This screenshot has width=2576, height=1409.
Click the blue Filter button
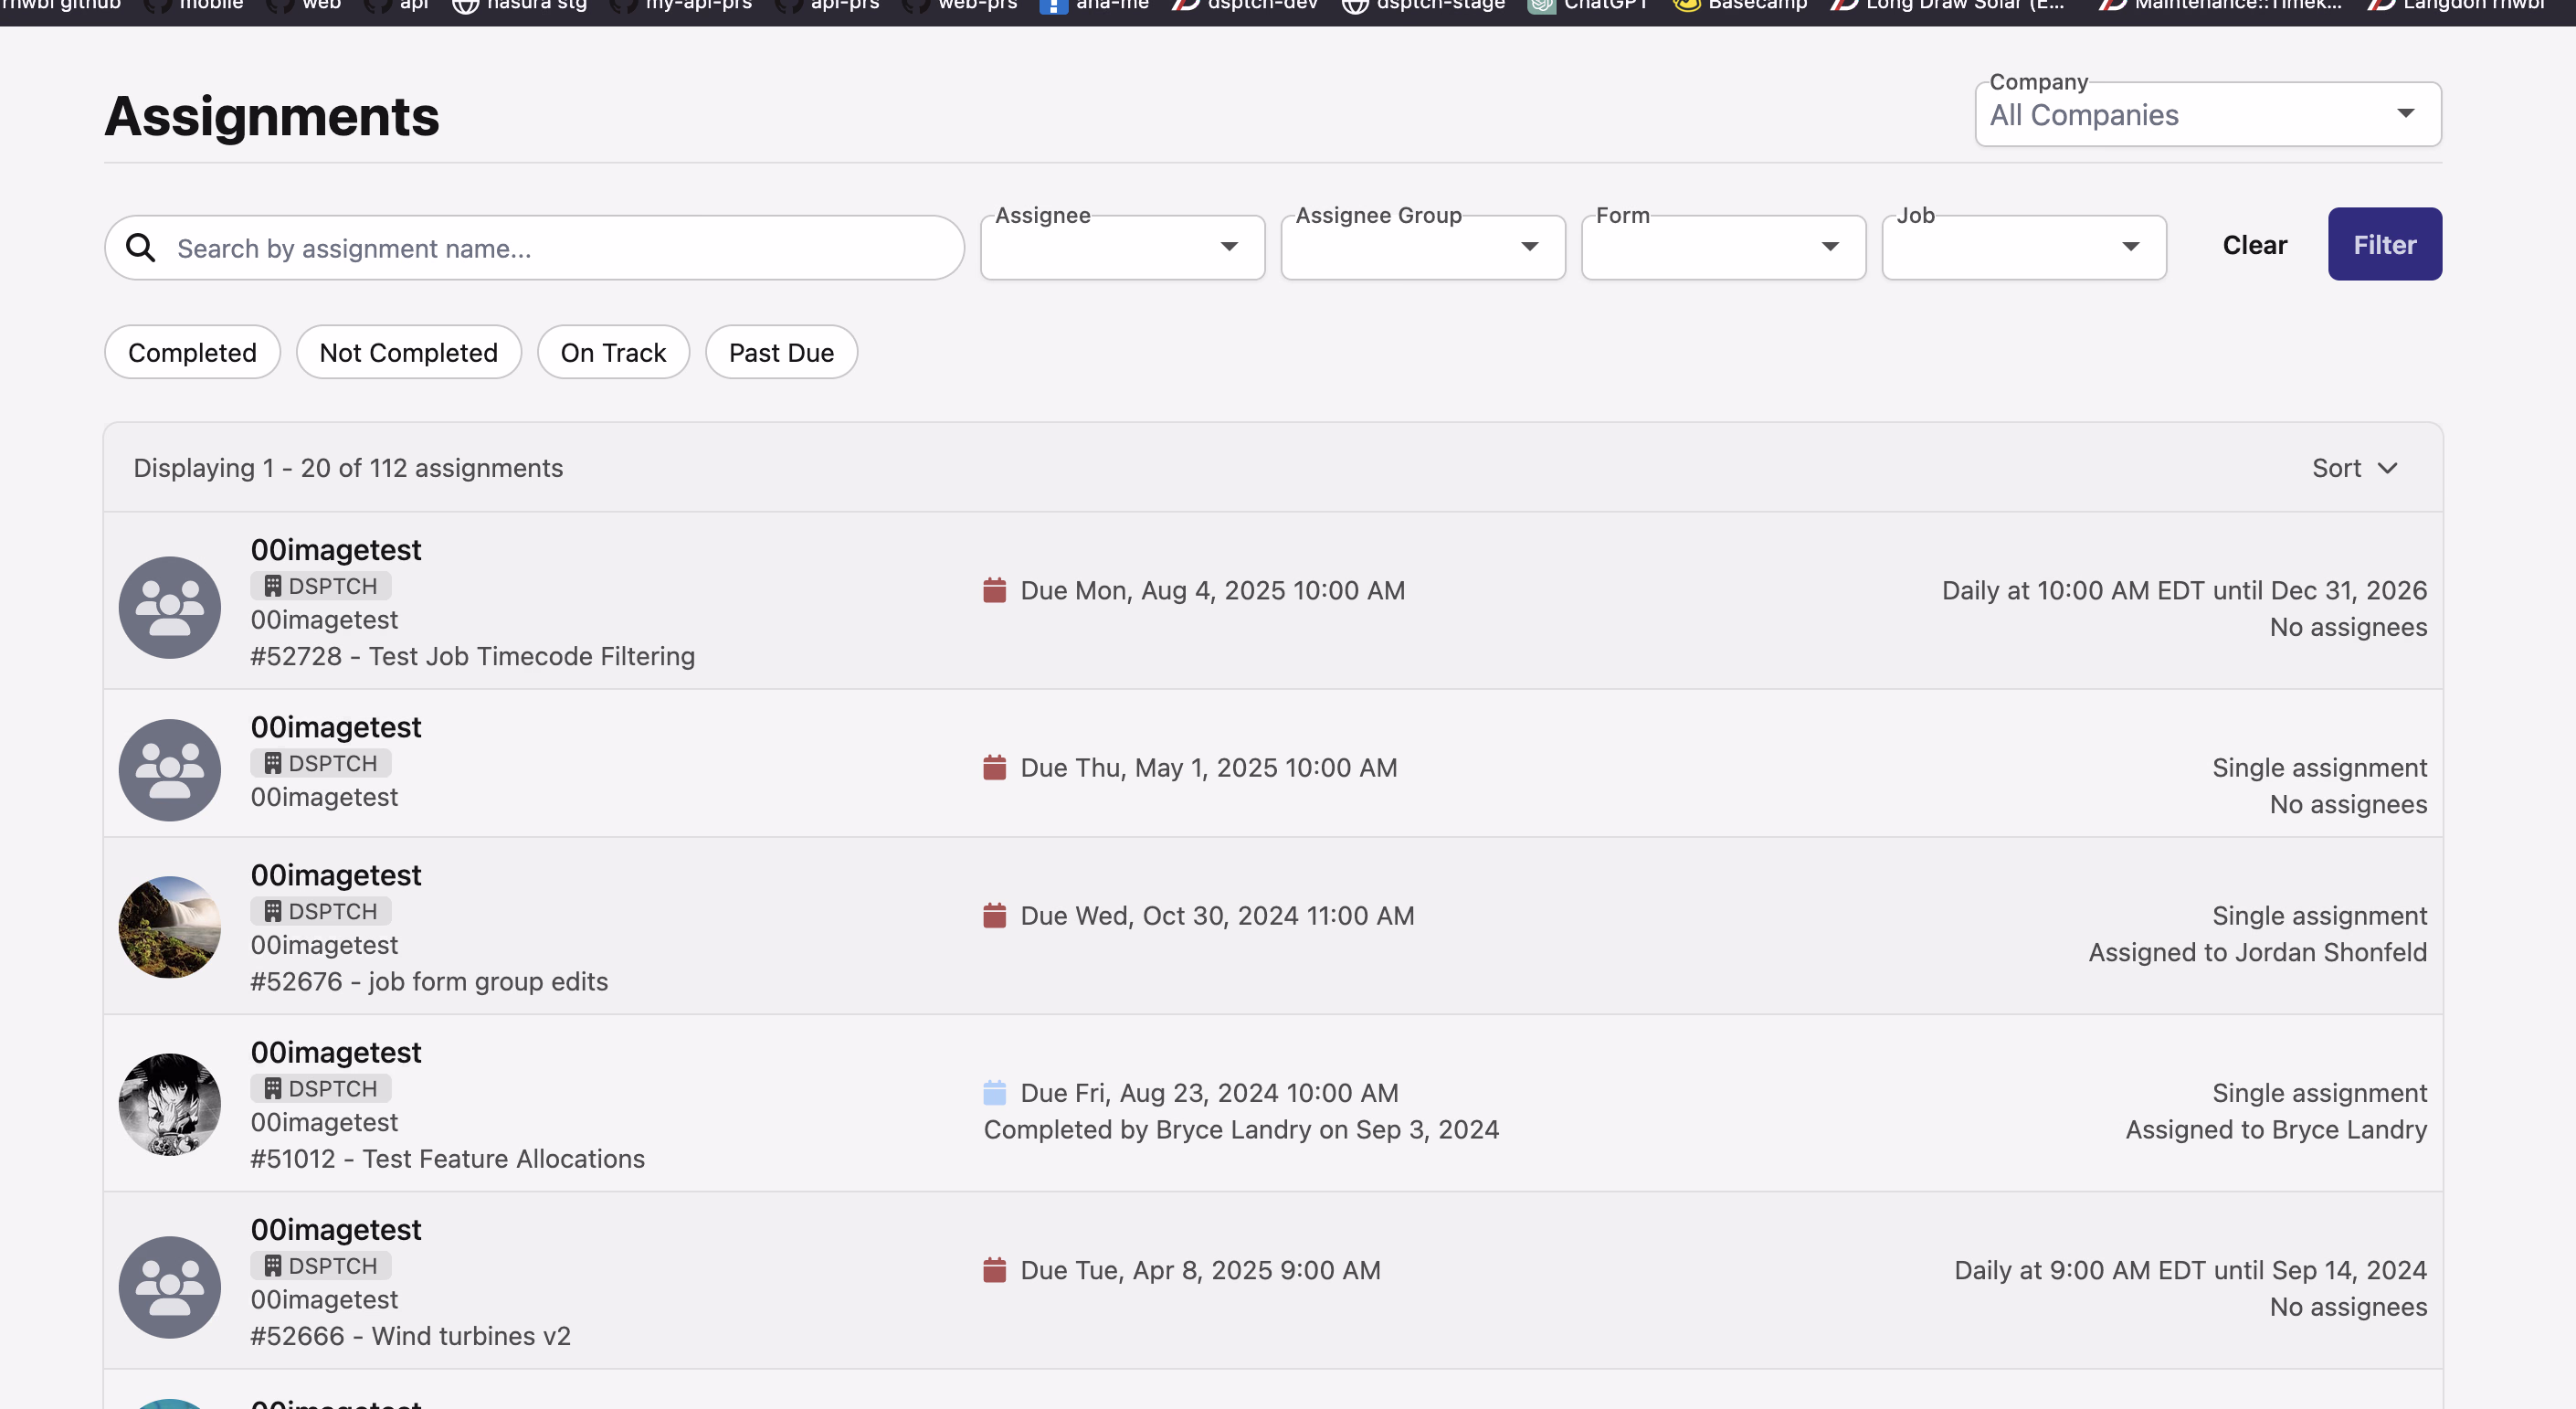[2384, 244]
